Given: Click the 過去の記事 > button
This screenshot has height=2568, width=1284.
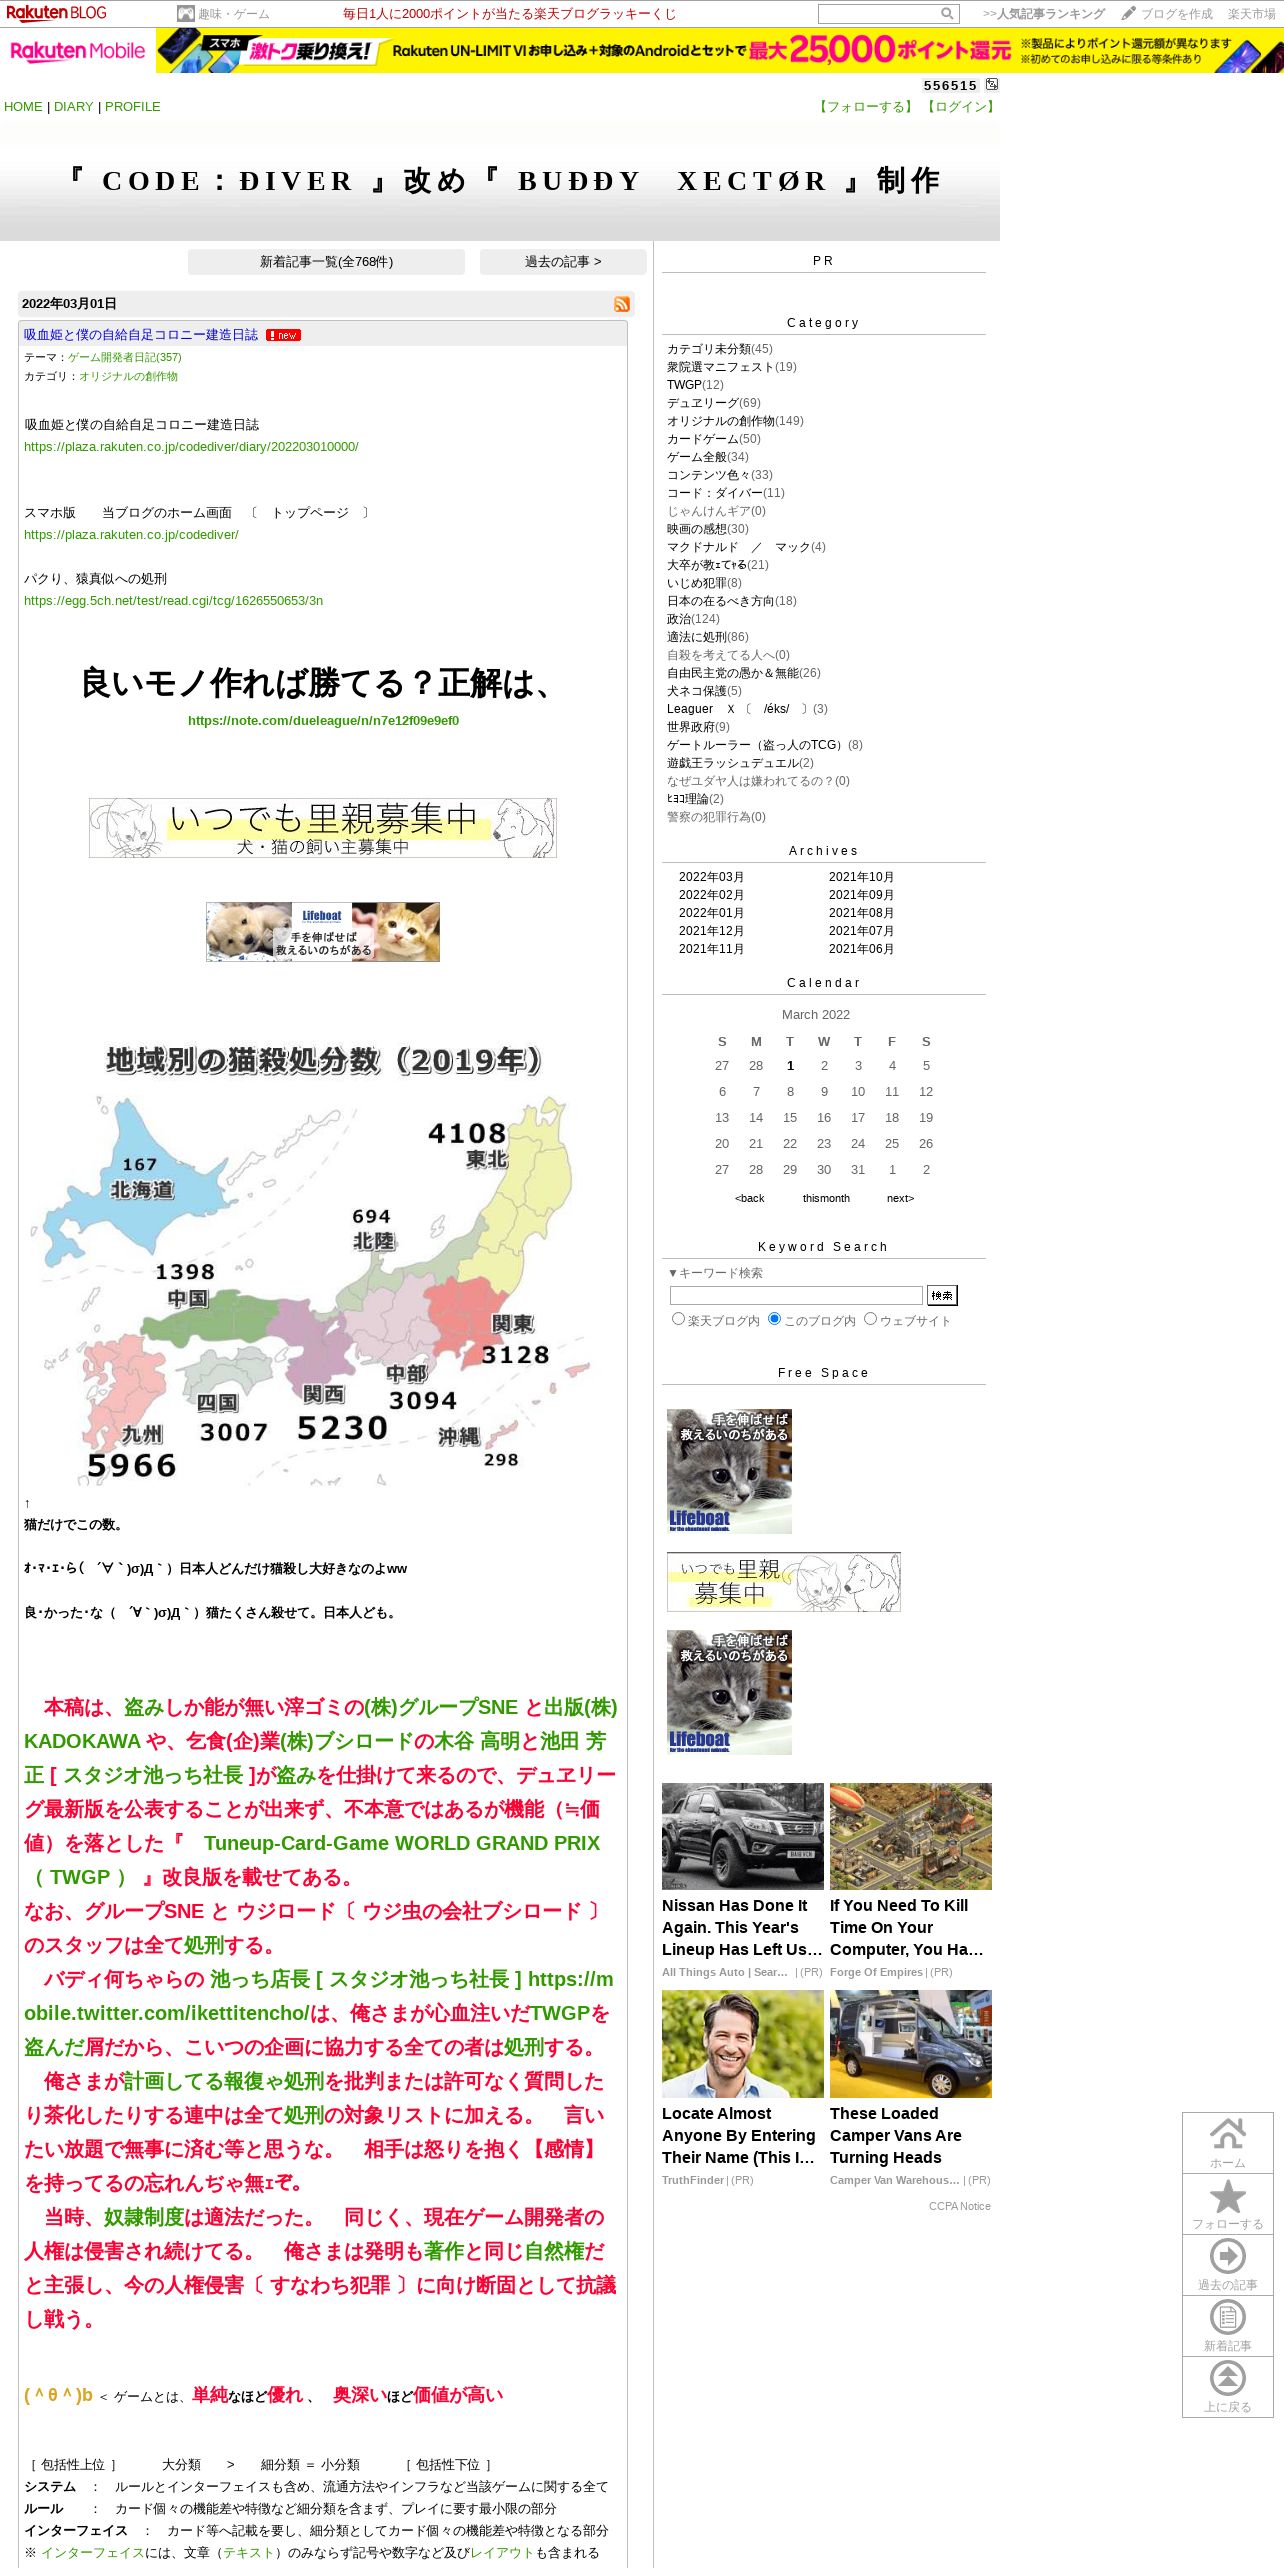Looking at the screenshot, I should click(563, 262).
